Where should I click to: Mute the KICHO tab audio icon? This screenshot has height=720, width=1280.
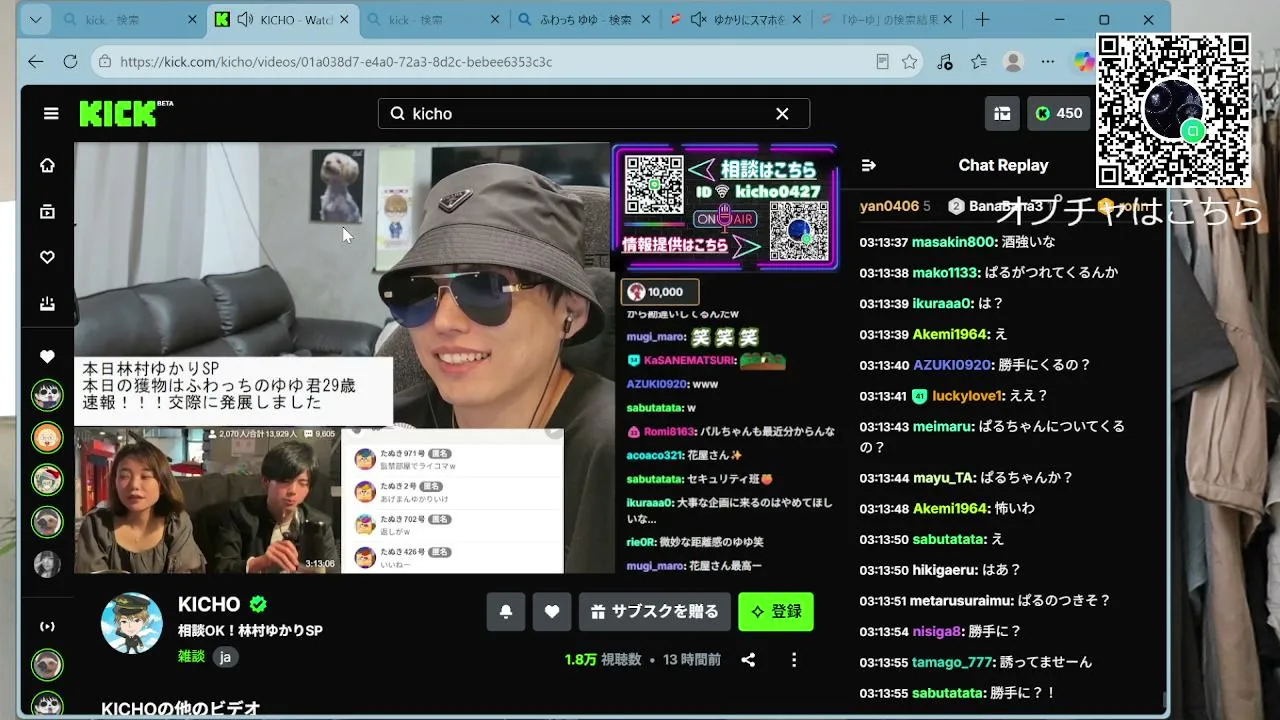(245, 20)
